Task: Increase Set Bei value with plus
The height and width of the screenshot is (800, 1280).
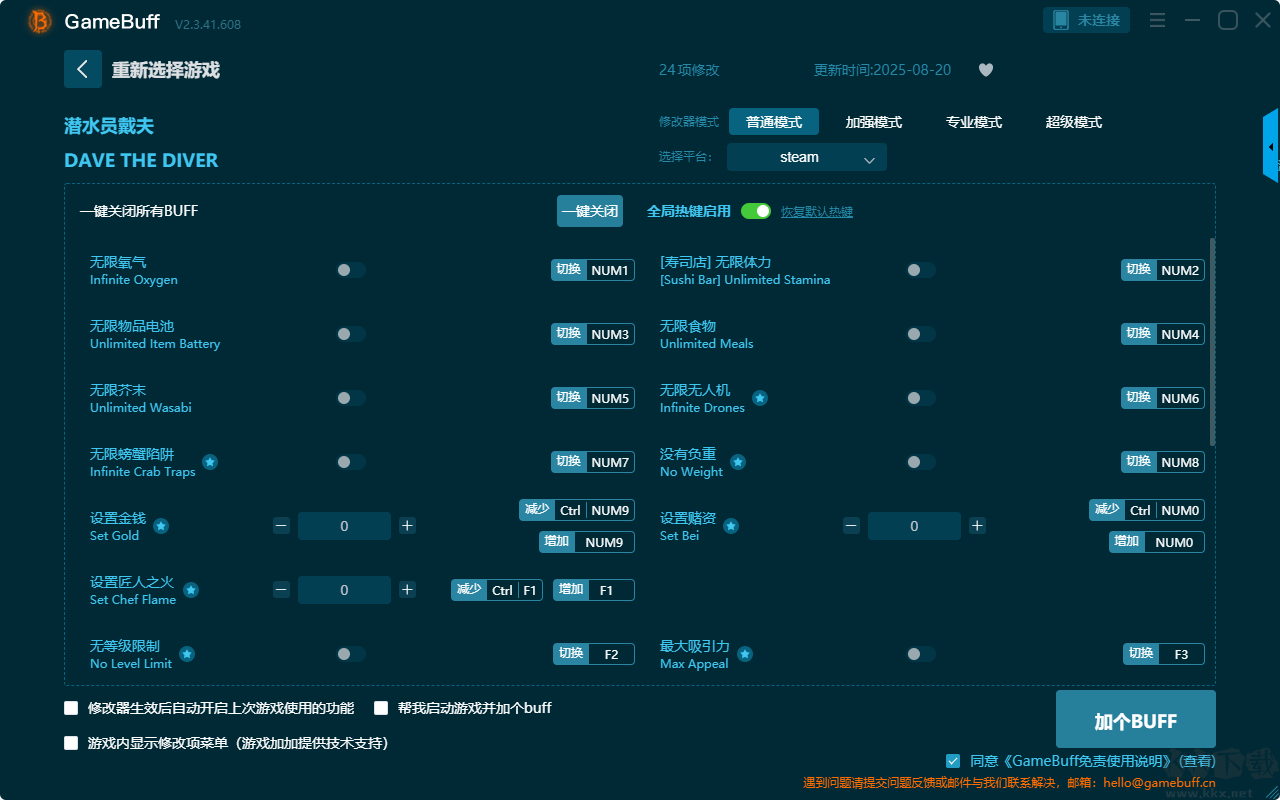Action: (x=977, y=526)
